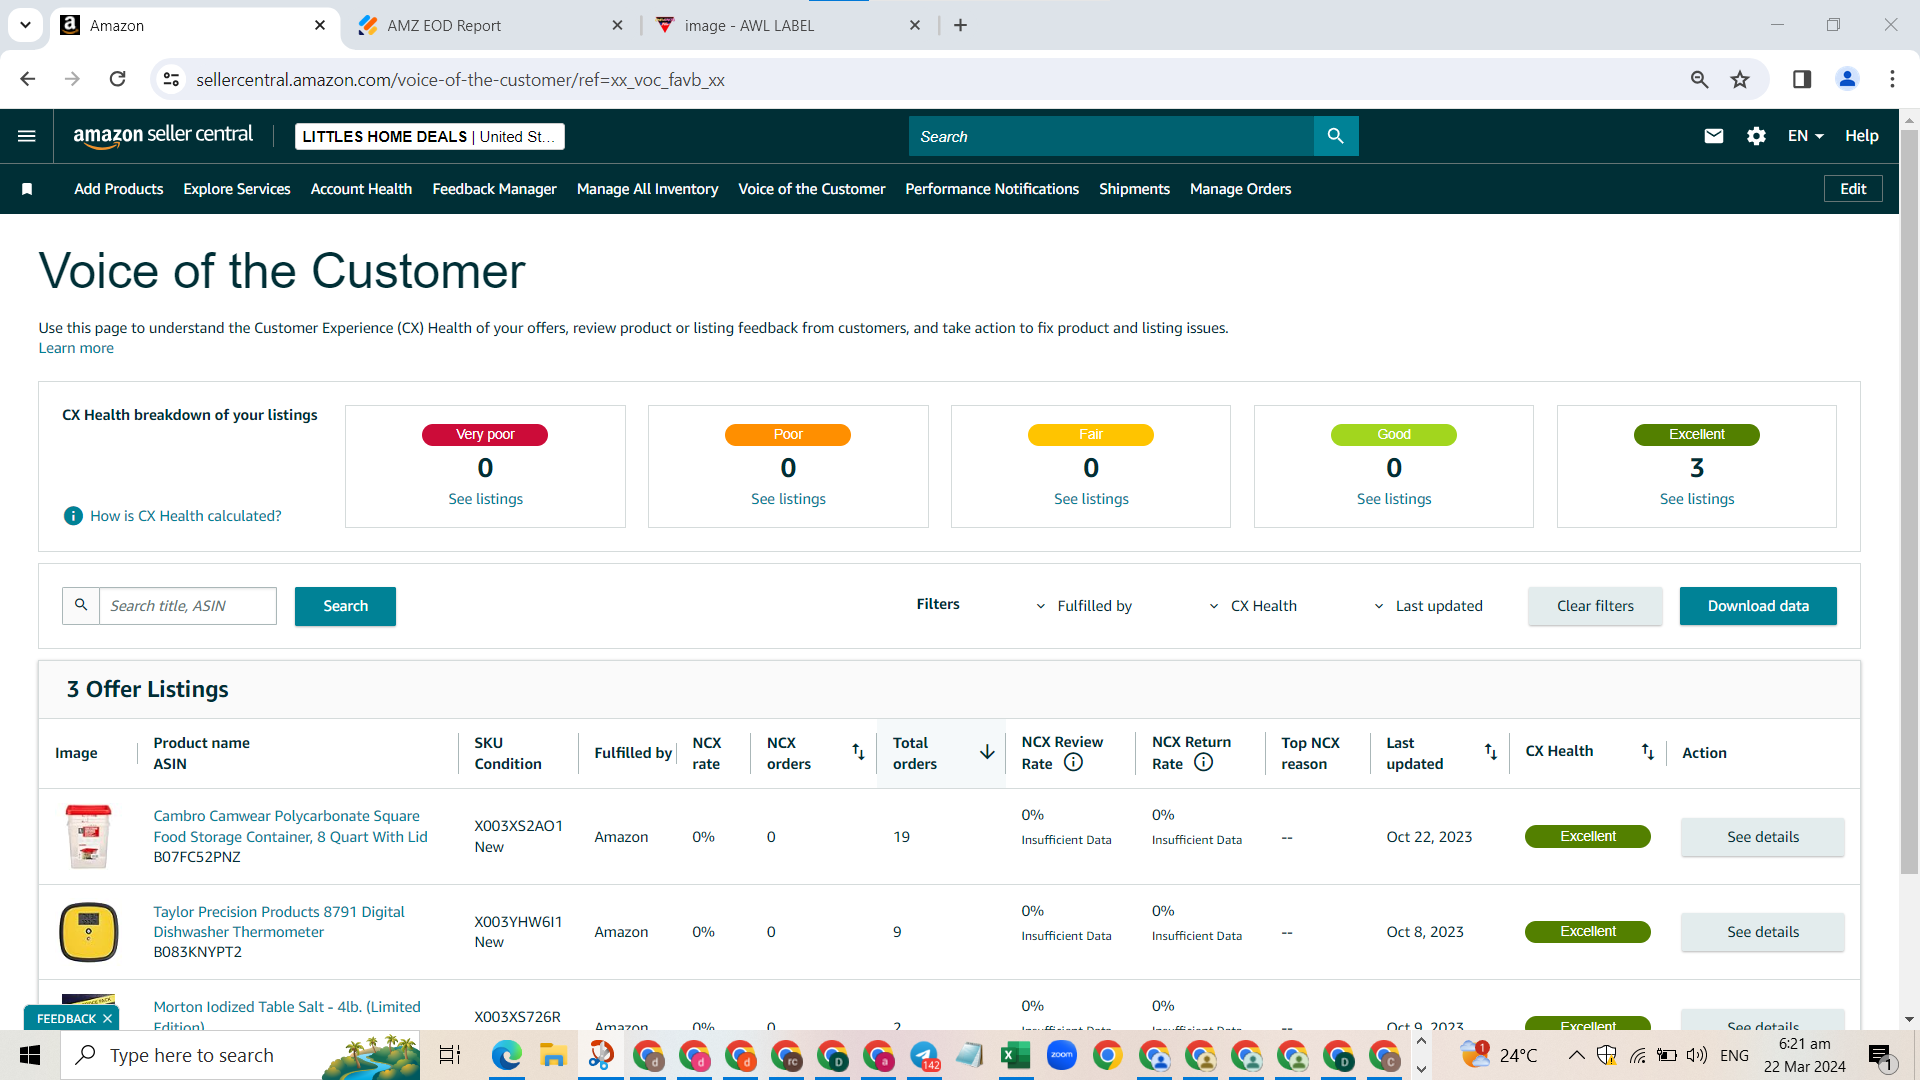Click the Clear filters button
The image size is (1920, 1080).
pos(1595,606)
